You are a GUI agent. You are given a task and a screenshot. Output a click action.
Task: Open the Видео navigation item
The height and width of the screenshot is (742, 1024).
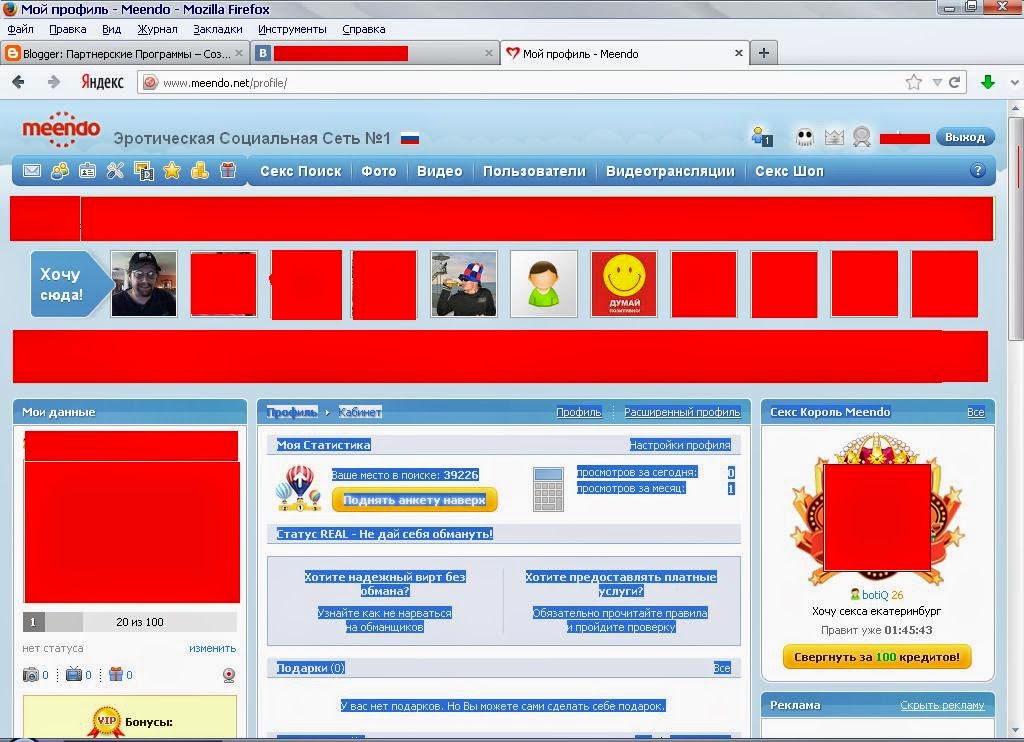coord(440,171)
